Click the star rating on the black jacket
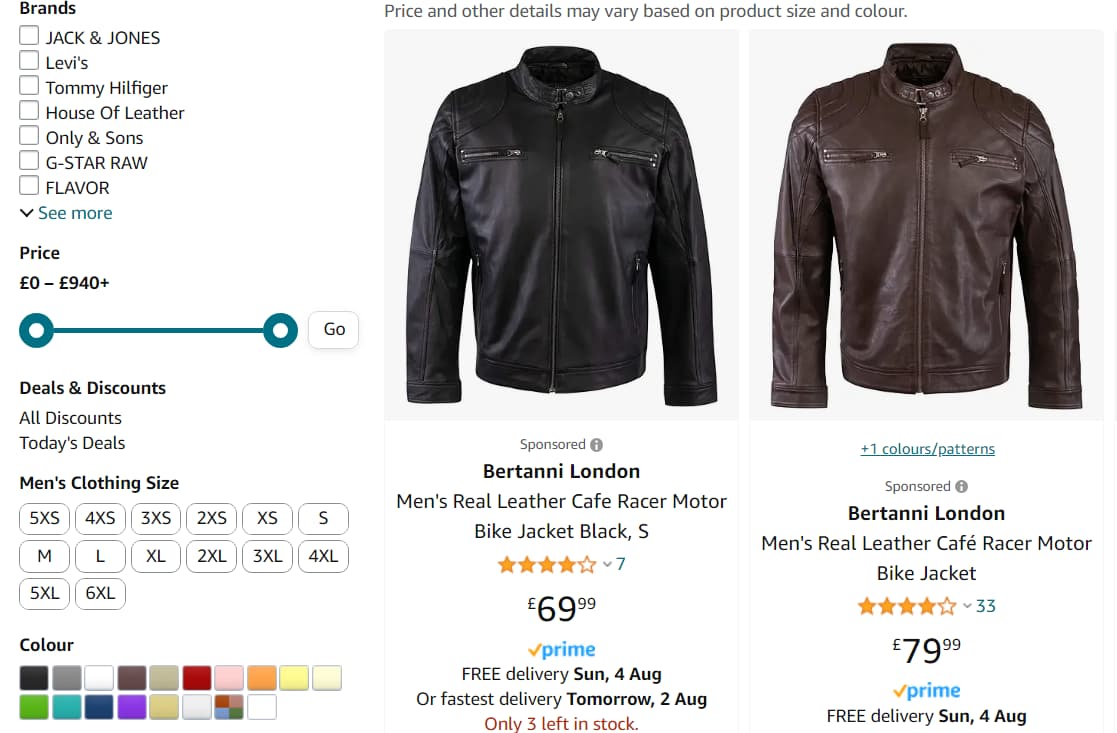Viewport: 1117px width, 733px height. click(547, 564)
